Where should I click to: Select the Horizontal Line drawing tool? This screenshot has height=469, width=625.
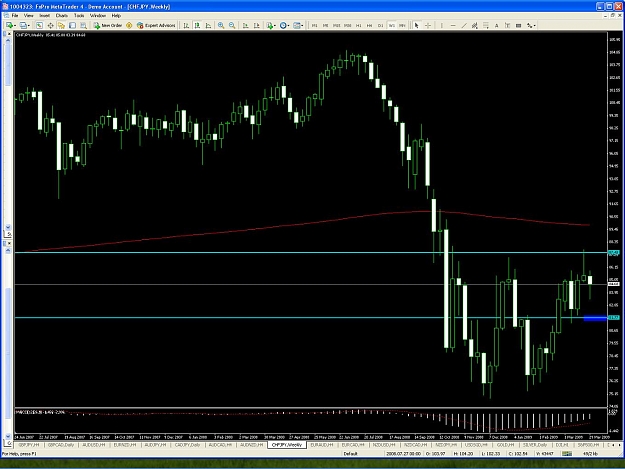point(453,26)
